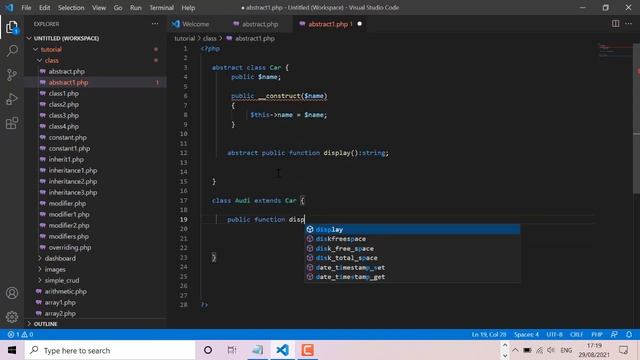The height and width of the screenshot is (360, 640).
Task: Open editor more actions ellipsis
Action: (x=628, y=24)
